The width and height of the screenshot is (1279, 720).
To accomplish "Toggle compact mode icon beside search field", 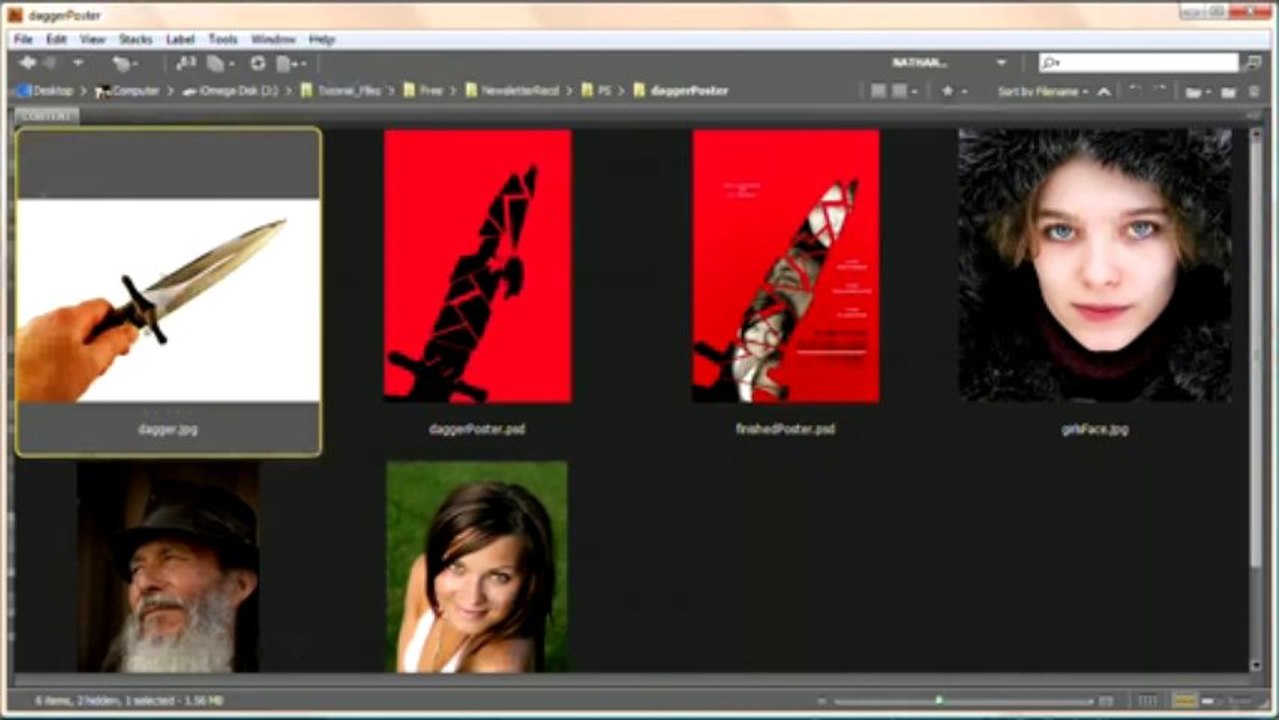I will click(x=1253, y=63).
